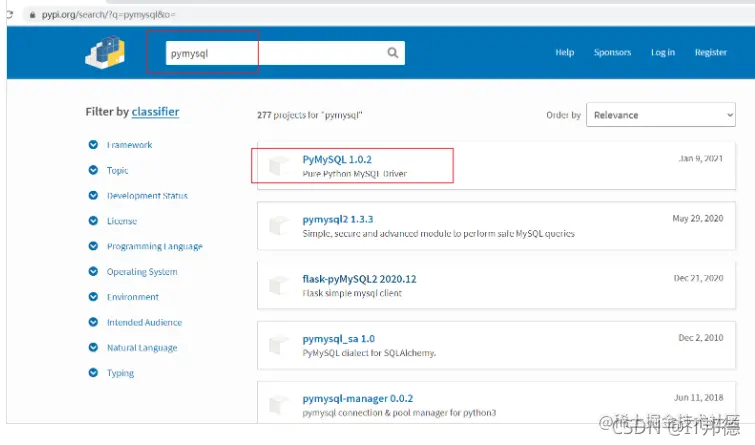Open the Register link
Screen dimensions: 755x445
pyautogui.click(x=710, y=52)
